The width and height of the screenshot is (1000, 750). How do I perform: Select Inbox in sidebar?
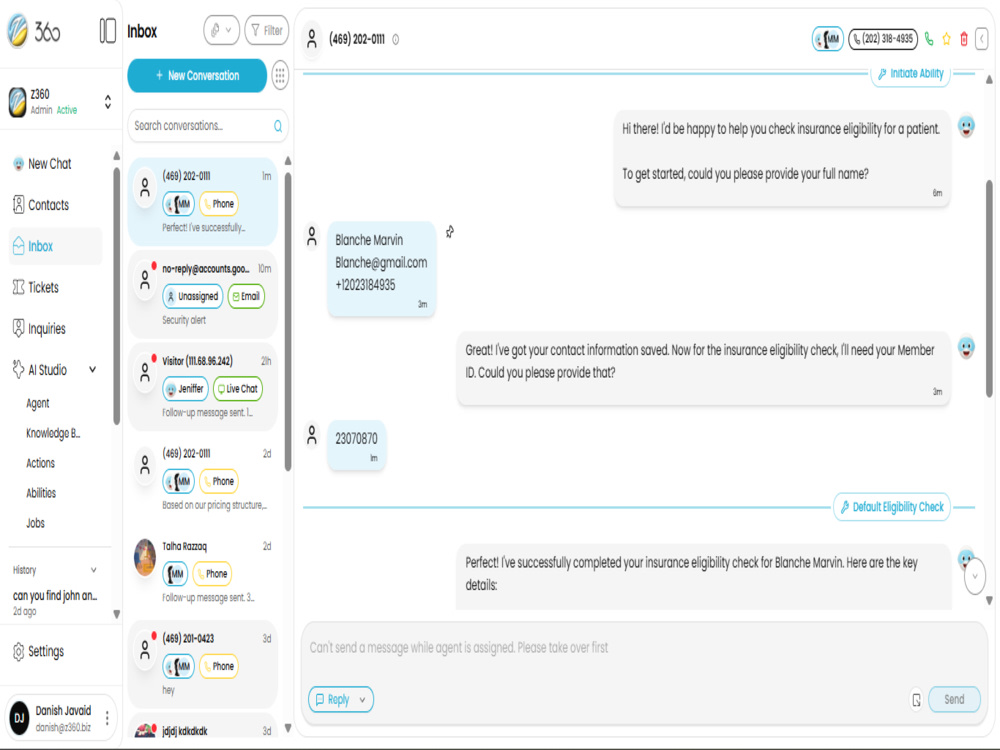pos(56,246)
